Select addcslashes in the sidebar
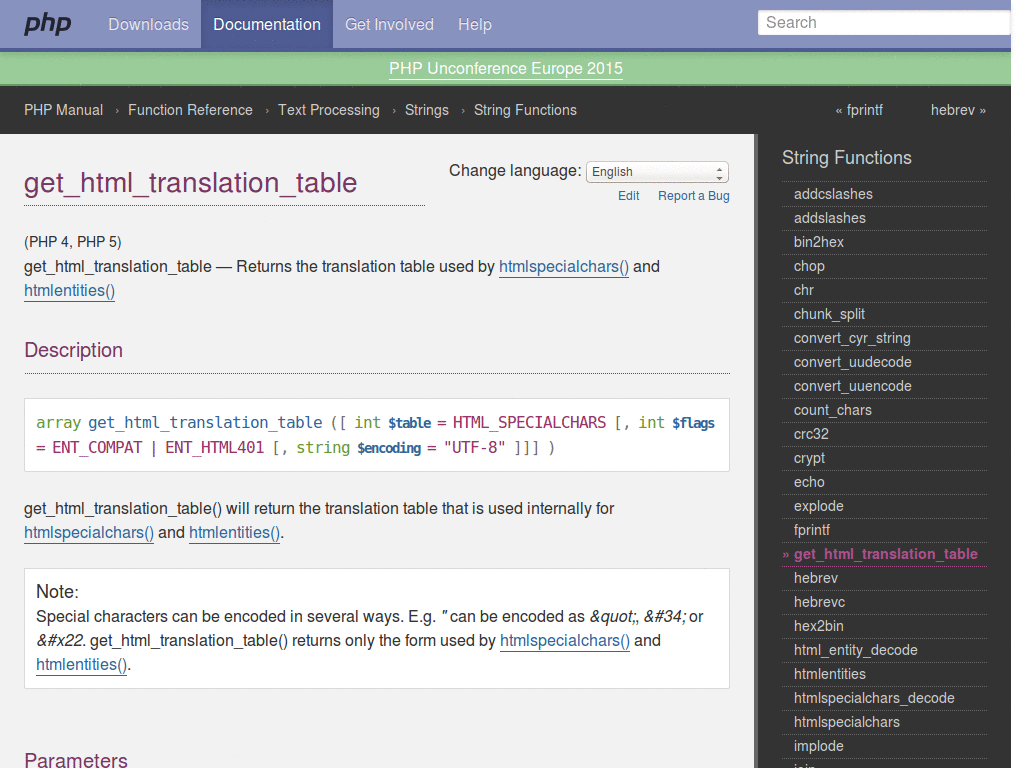This screenshot has width=1024, height=768. click(x=833, y=194)
